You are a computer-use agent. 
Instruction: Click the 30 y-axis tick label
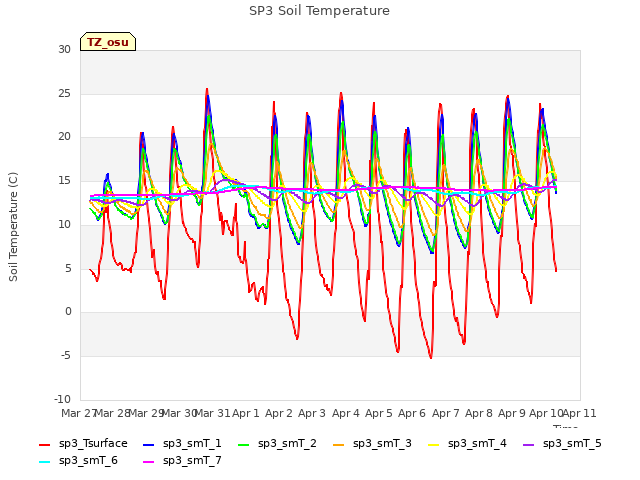[x=64, y=49]
